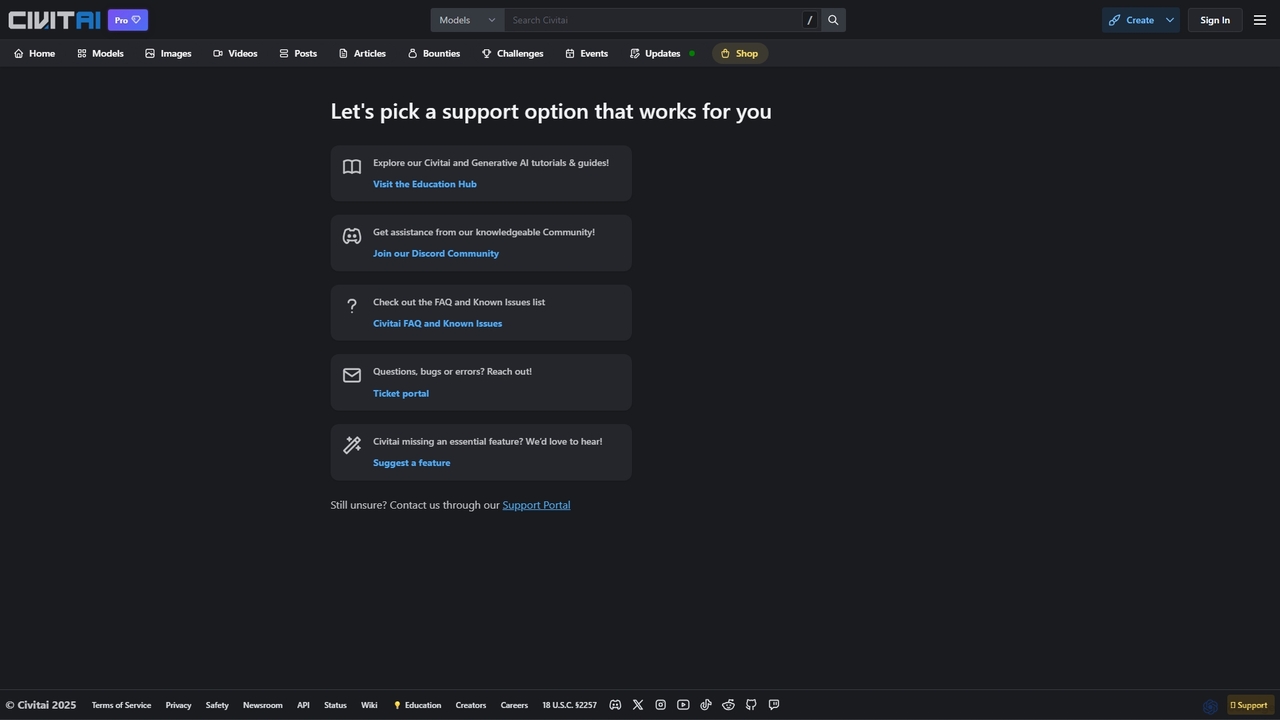Open the Models search category dropdown
This screenshot has height=720, width=1280.
[x=467, y=20]
